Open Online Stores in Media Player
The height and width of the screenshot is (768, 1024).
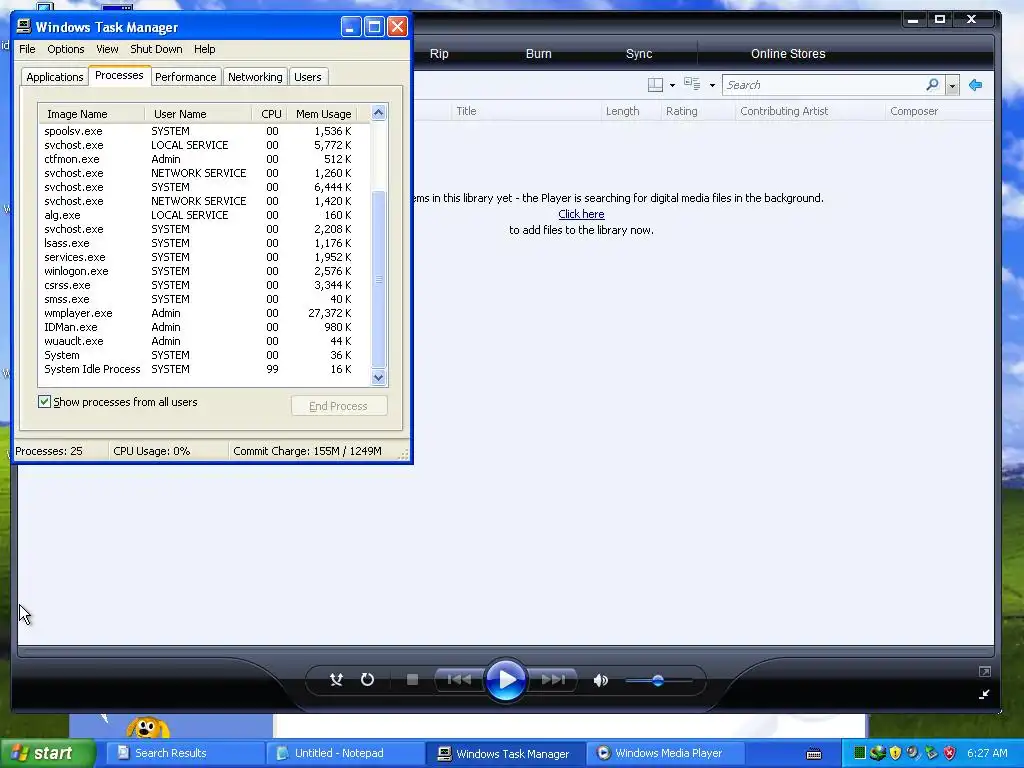(788, 54)
